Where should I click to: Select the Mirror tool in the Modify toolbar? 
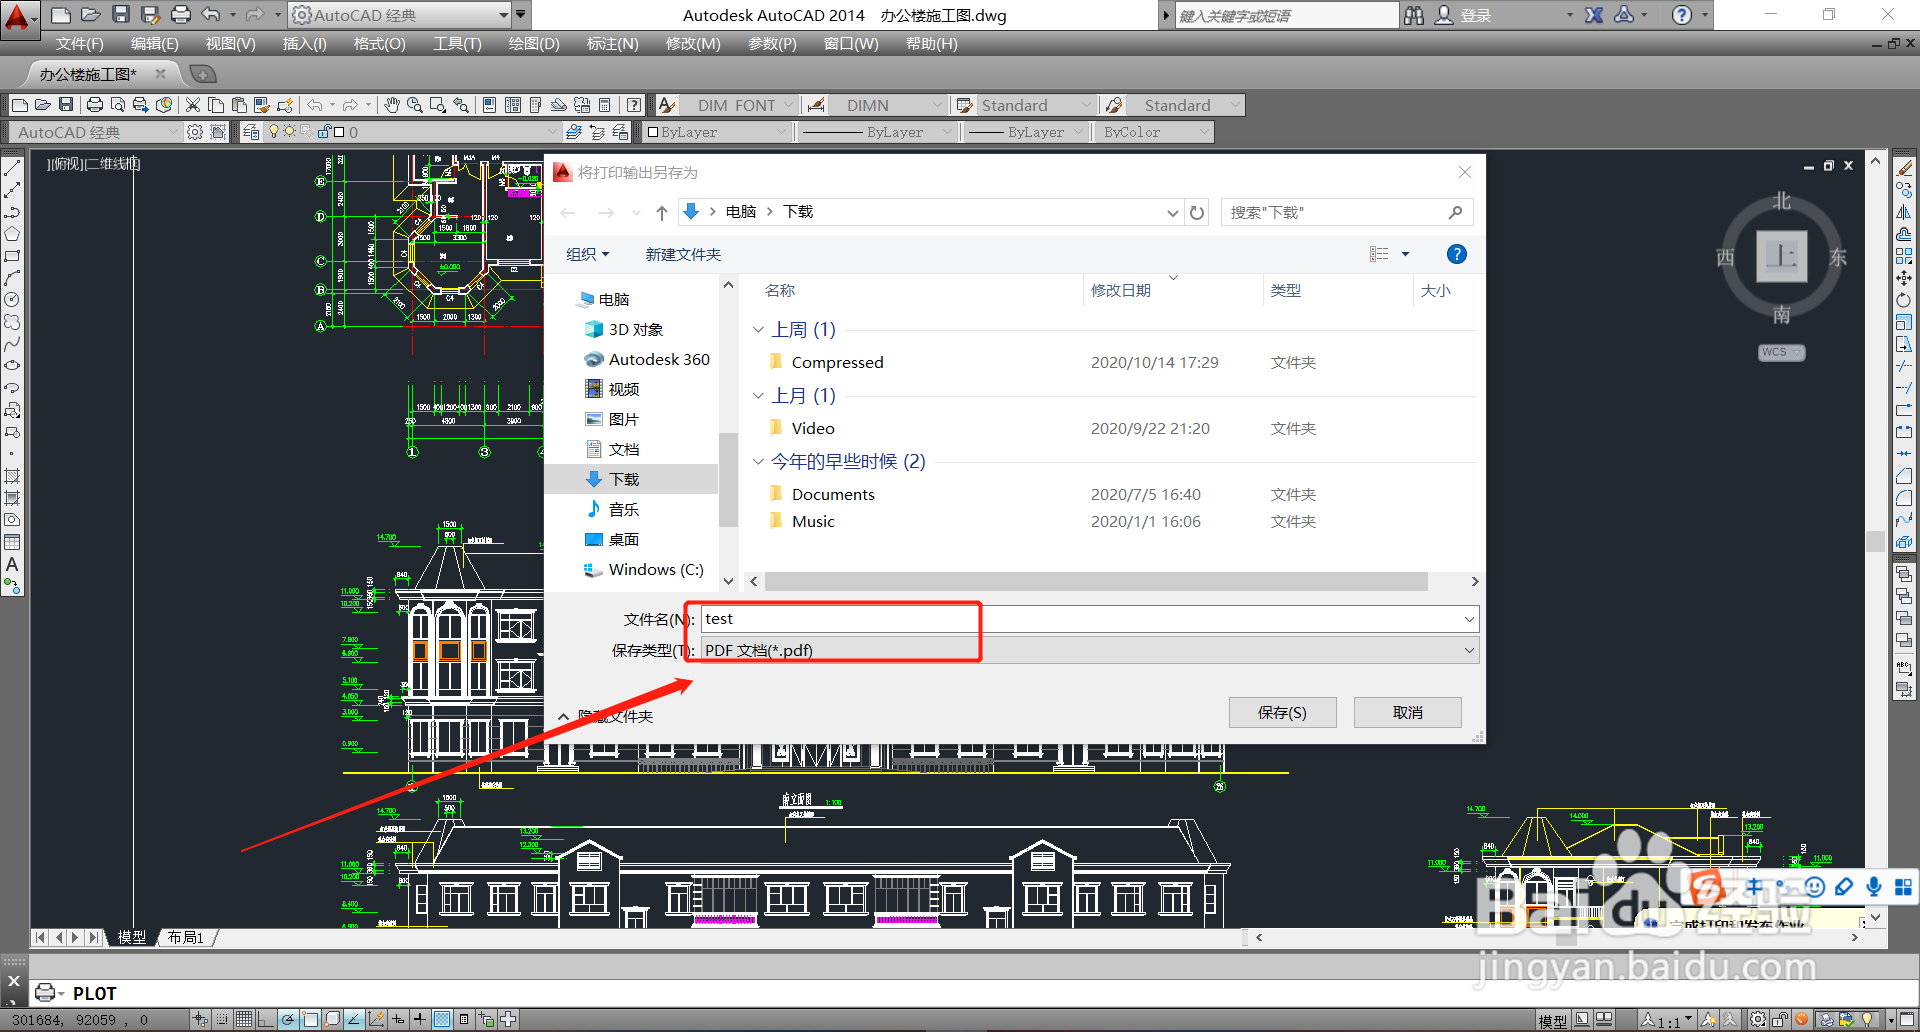(x=1904, y=212)
